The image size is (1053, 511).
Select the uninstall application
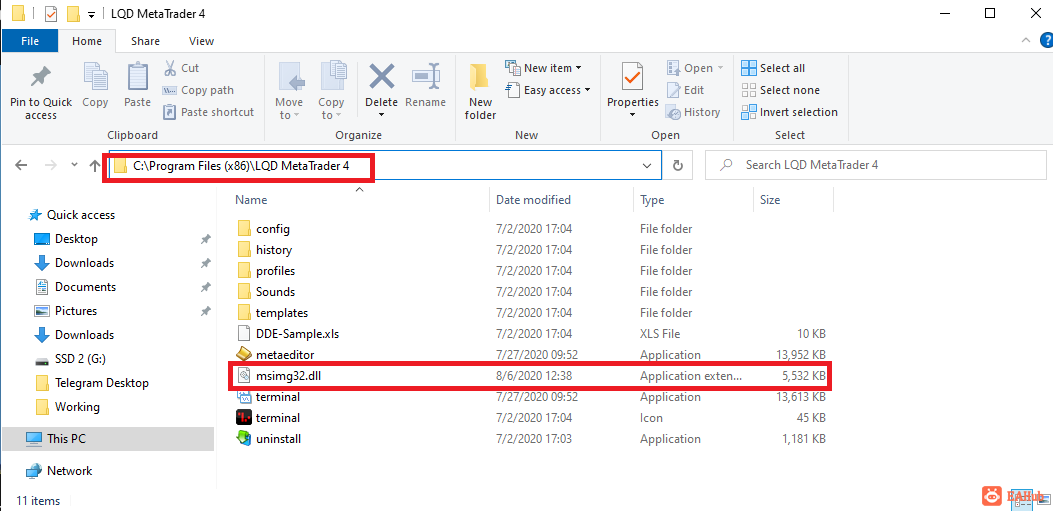(x=531, y=439)
